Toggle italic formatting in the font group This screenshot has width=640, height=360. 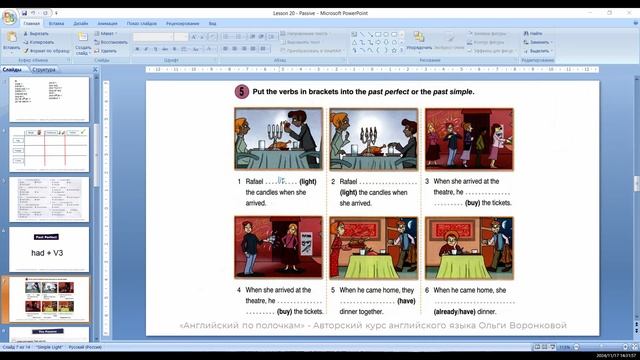click(146, 49)
